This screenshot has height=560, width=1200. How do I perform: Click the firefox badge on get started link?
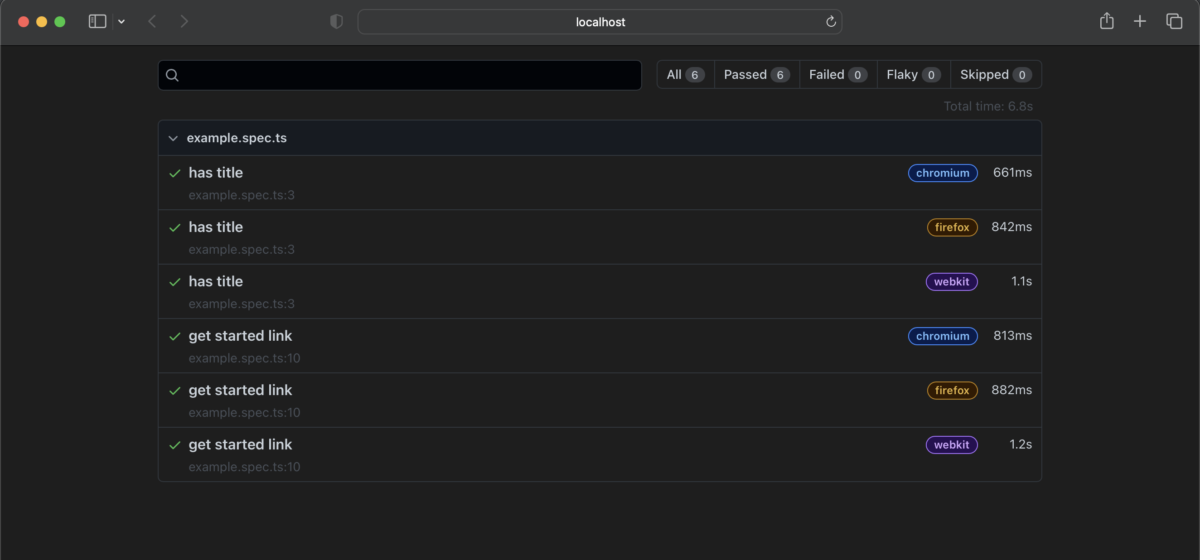[x=952, y=390]
